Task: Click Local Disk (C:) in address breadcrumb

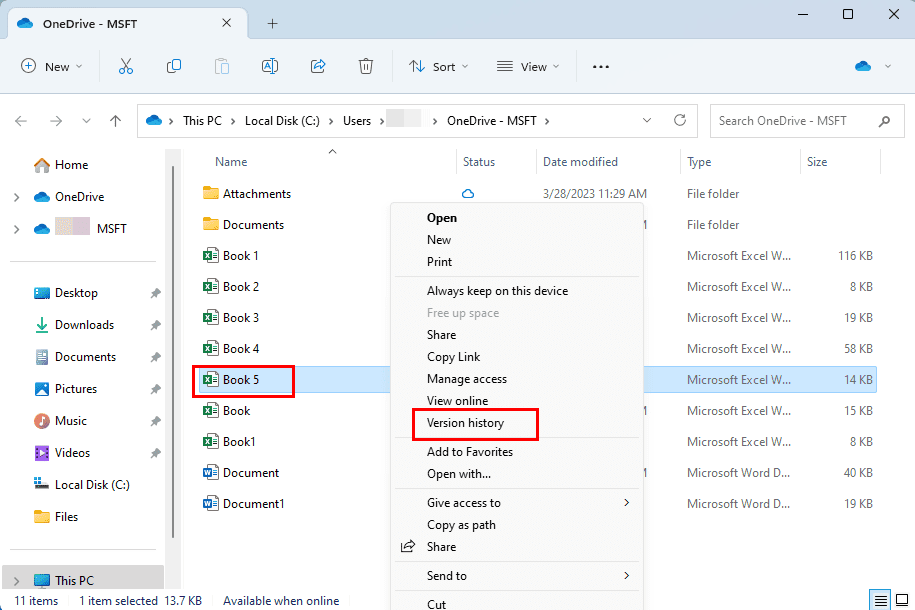Action: click(282, 121)
